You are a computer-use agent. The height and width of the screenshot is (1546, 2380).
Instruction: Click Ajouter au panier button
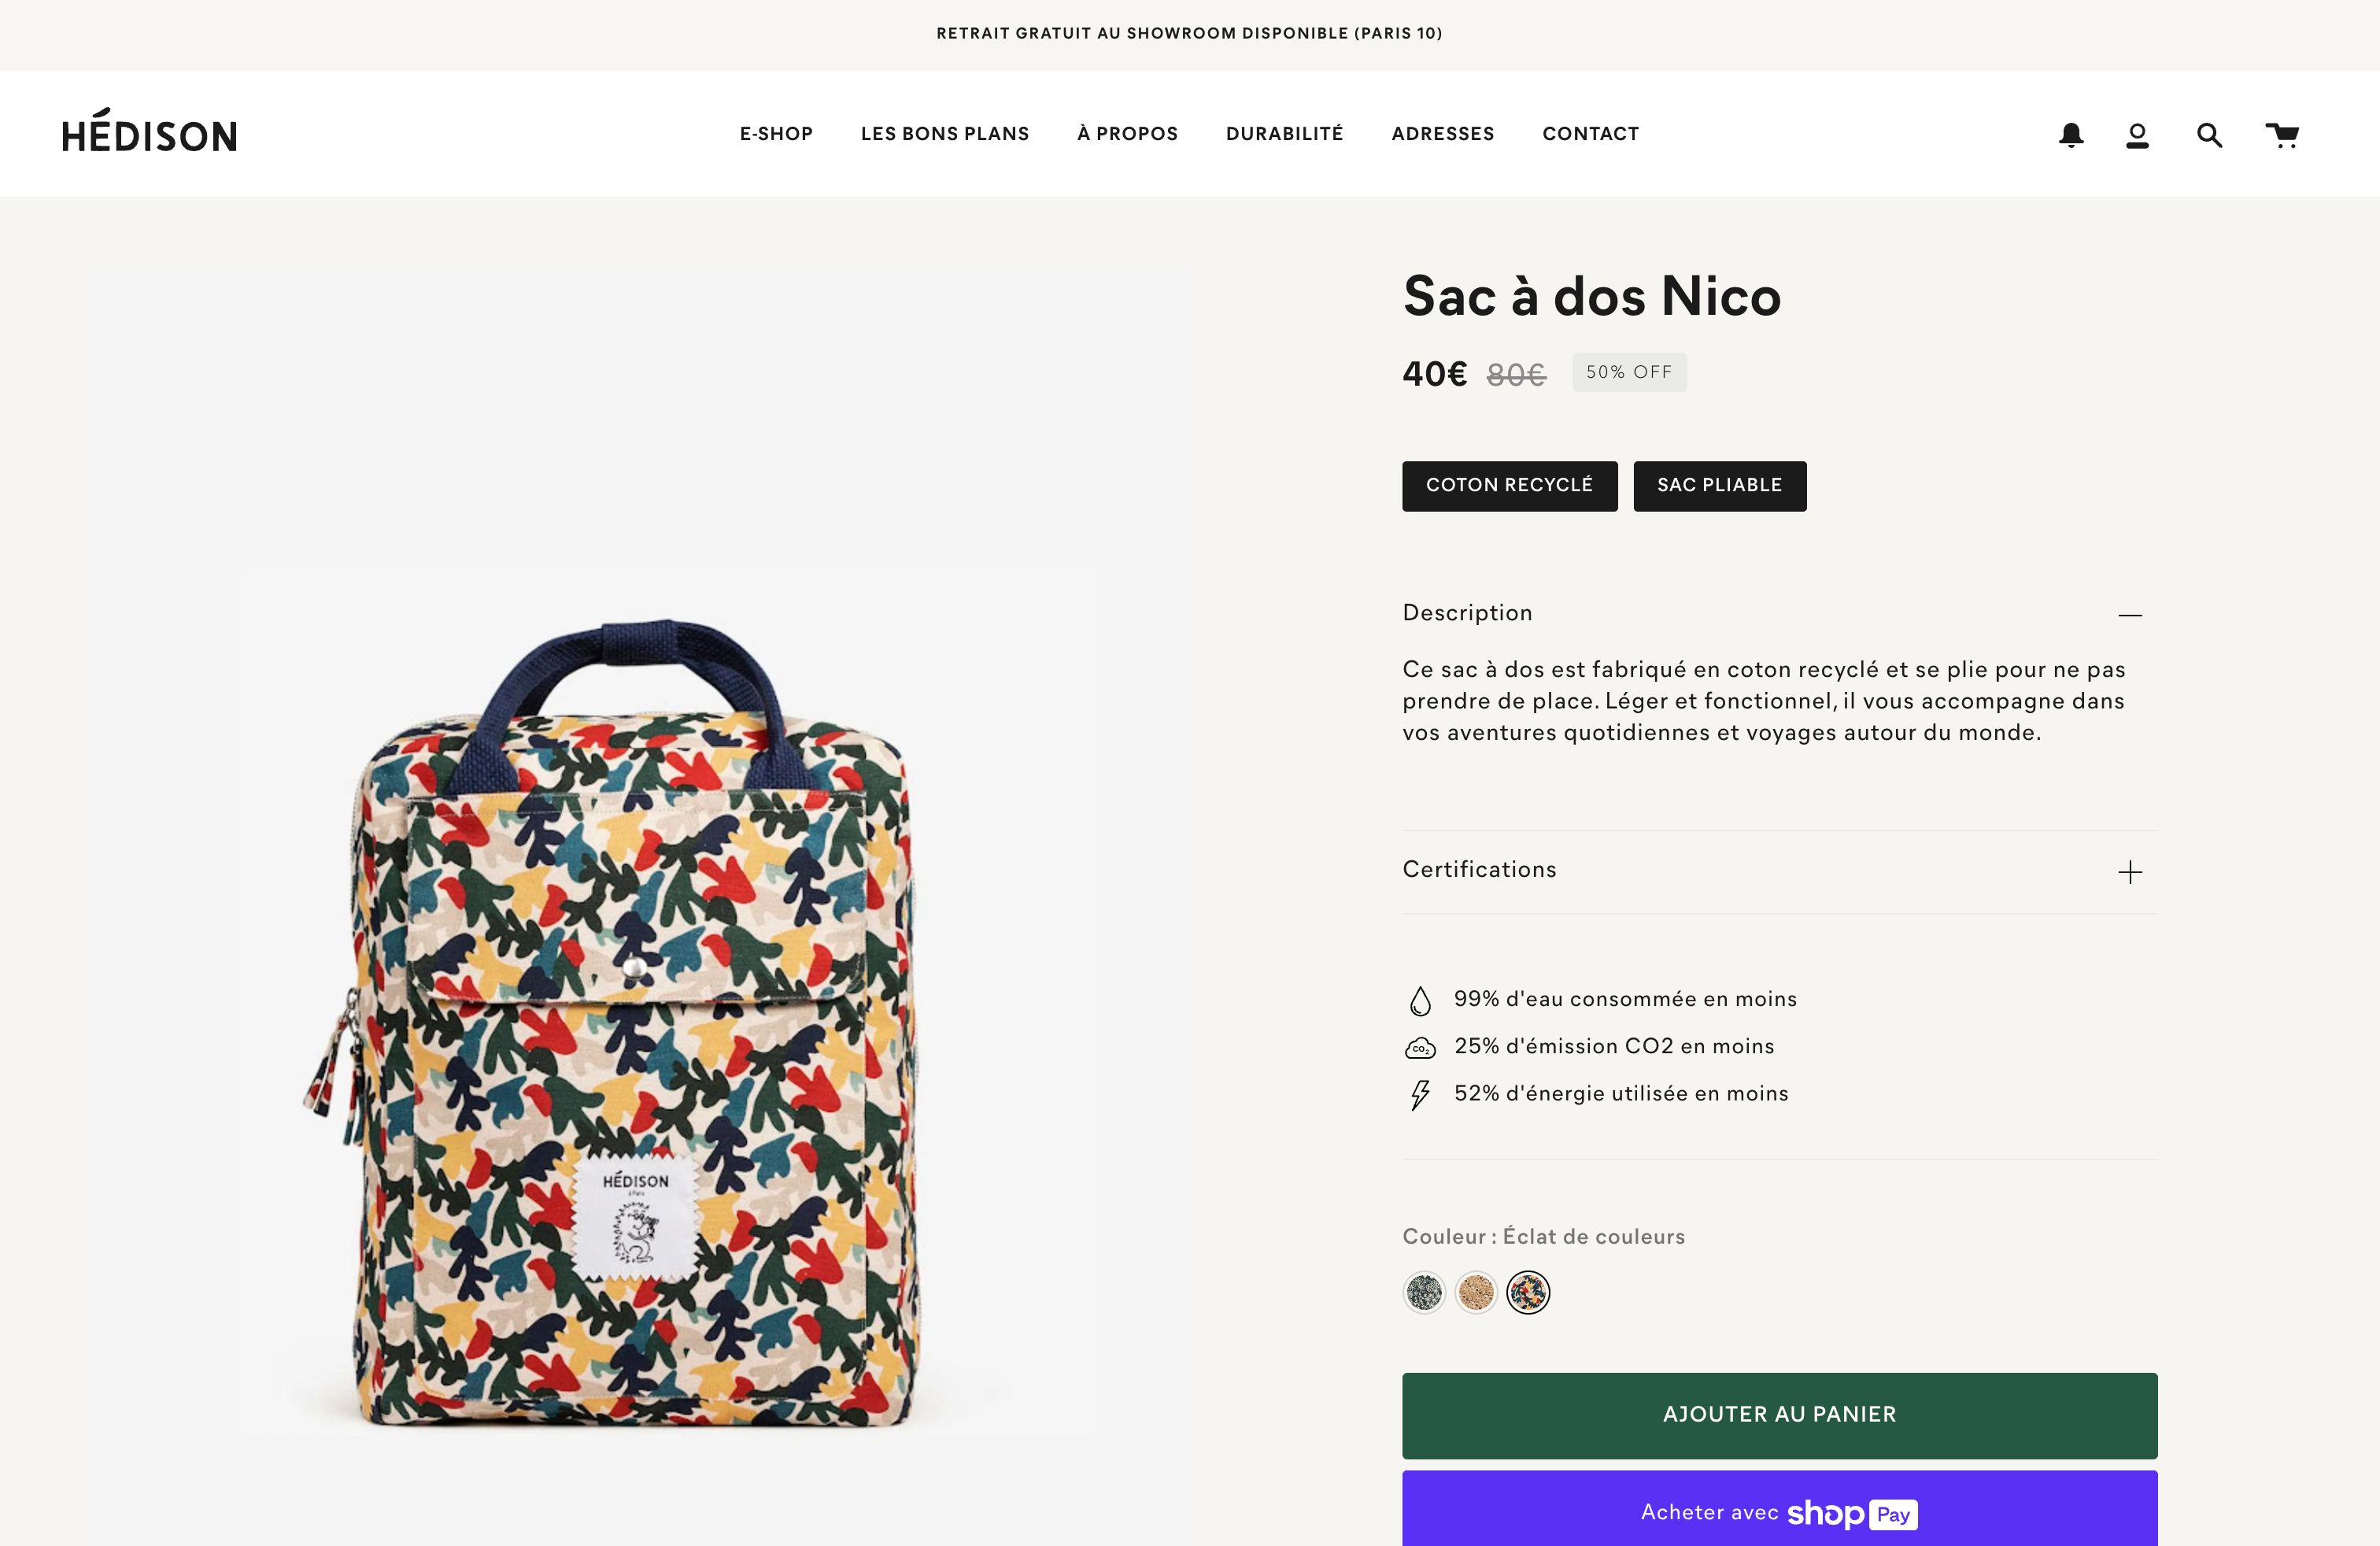tap(1779, 1415)
